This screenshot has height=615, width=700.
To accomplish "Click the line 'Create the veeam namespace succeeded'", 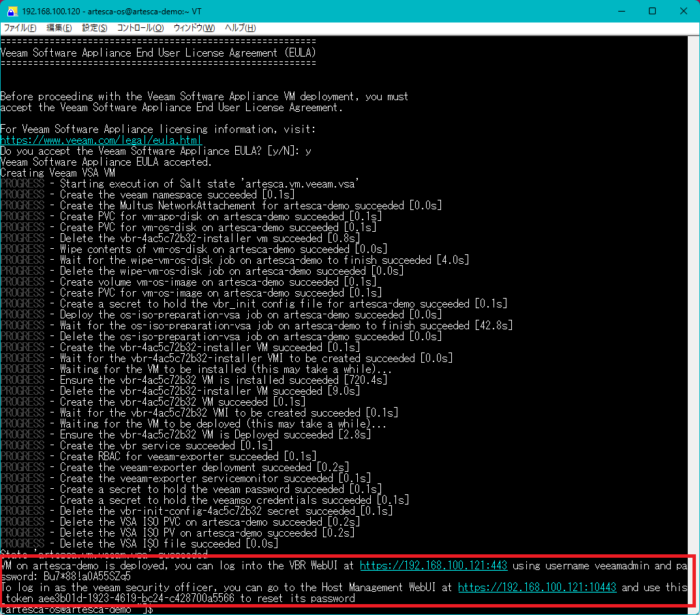I will pyautogui.click(x=147, y=195).
